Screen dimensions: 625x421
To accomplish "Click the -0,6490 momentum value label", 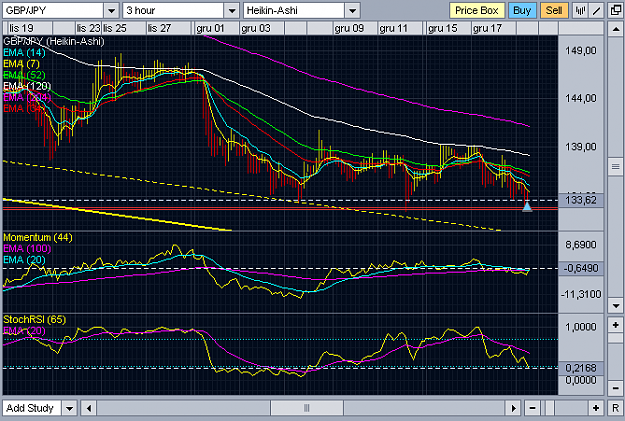I will click(581, 268).
